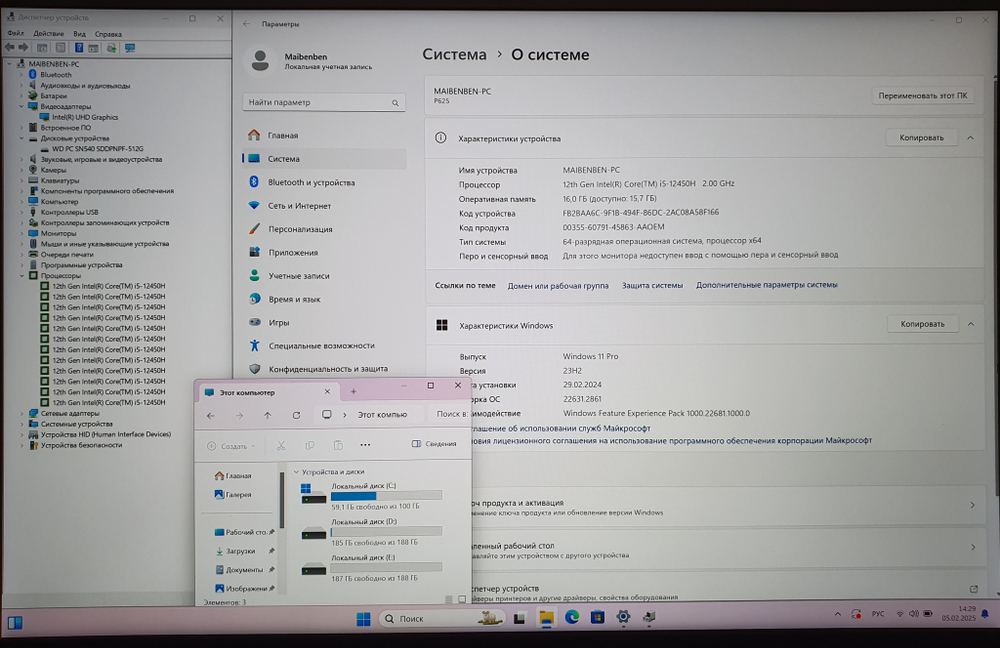
Task: Open the Игры section in Settings
Action: pos(280,322)
